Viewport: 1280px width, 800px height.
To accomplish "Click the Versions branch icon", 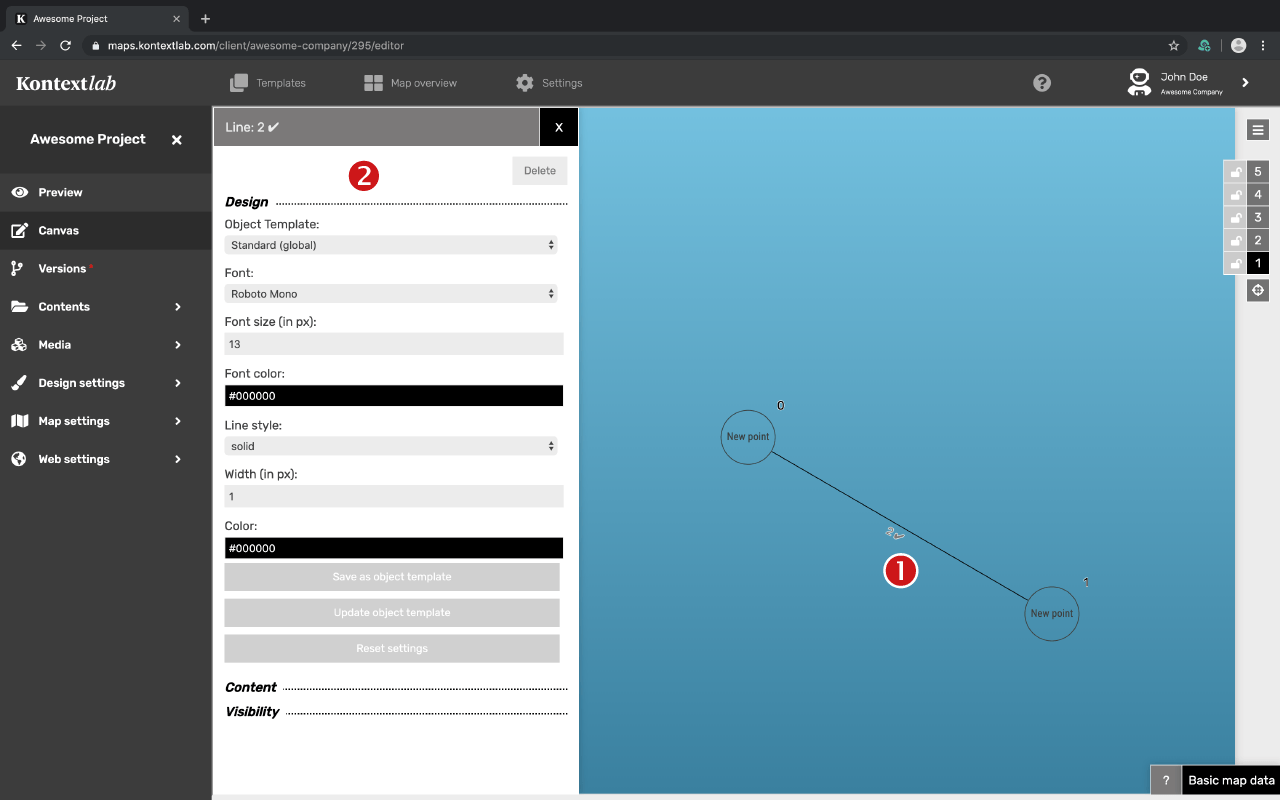I will click(x=17, y=268).
